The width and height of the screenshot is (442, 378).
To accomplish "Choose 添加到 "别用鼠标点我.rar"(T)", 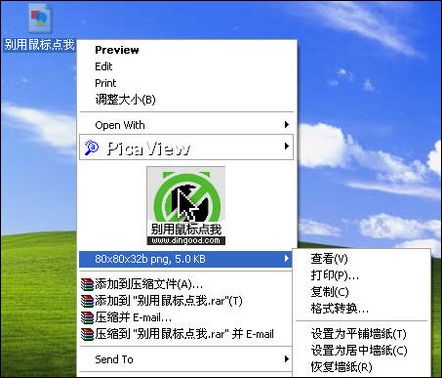I will pyautogui.click(x=185, y=301).
